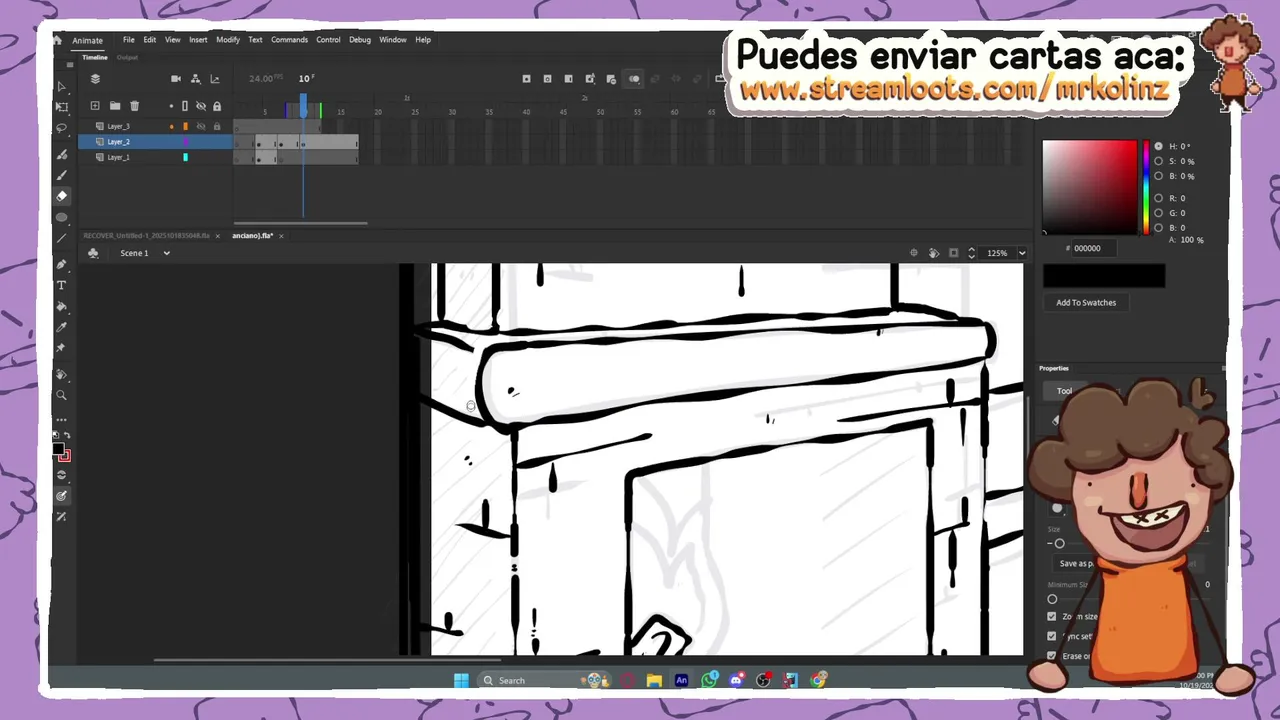
Task: Click the hue spectrum slider bar
Action: pyautogui.click(x=1146, y=187)
